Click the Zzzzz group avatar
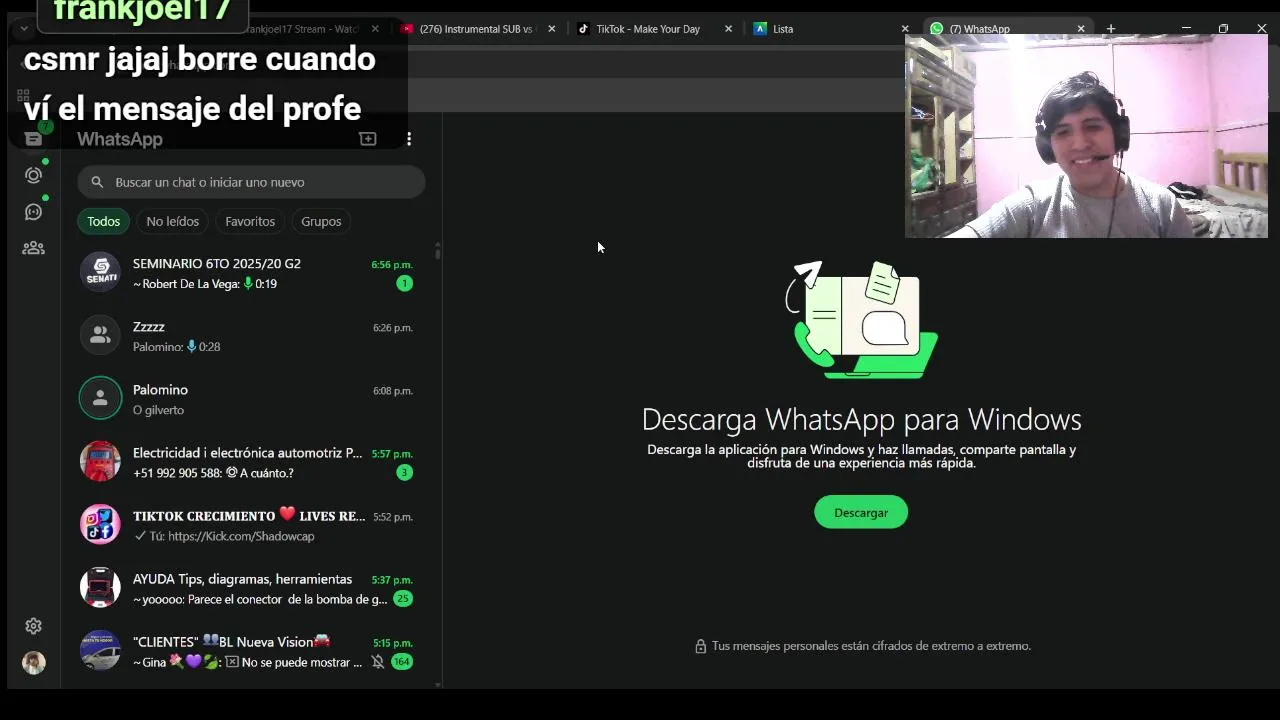The image size is (1280, 720). pos(100,335)
